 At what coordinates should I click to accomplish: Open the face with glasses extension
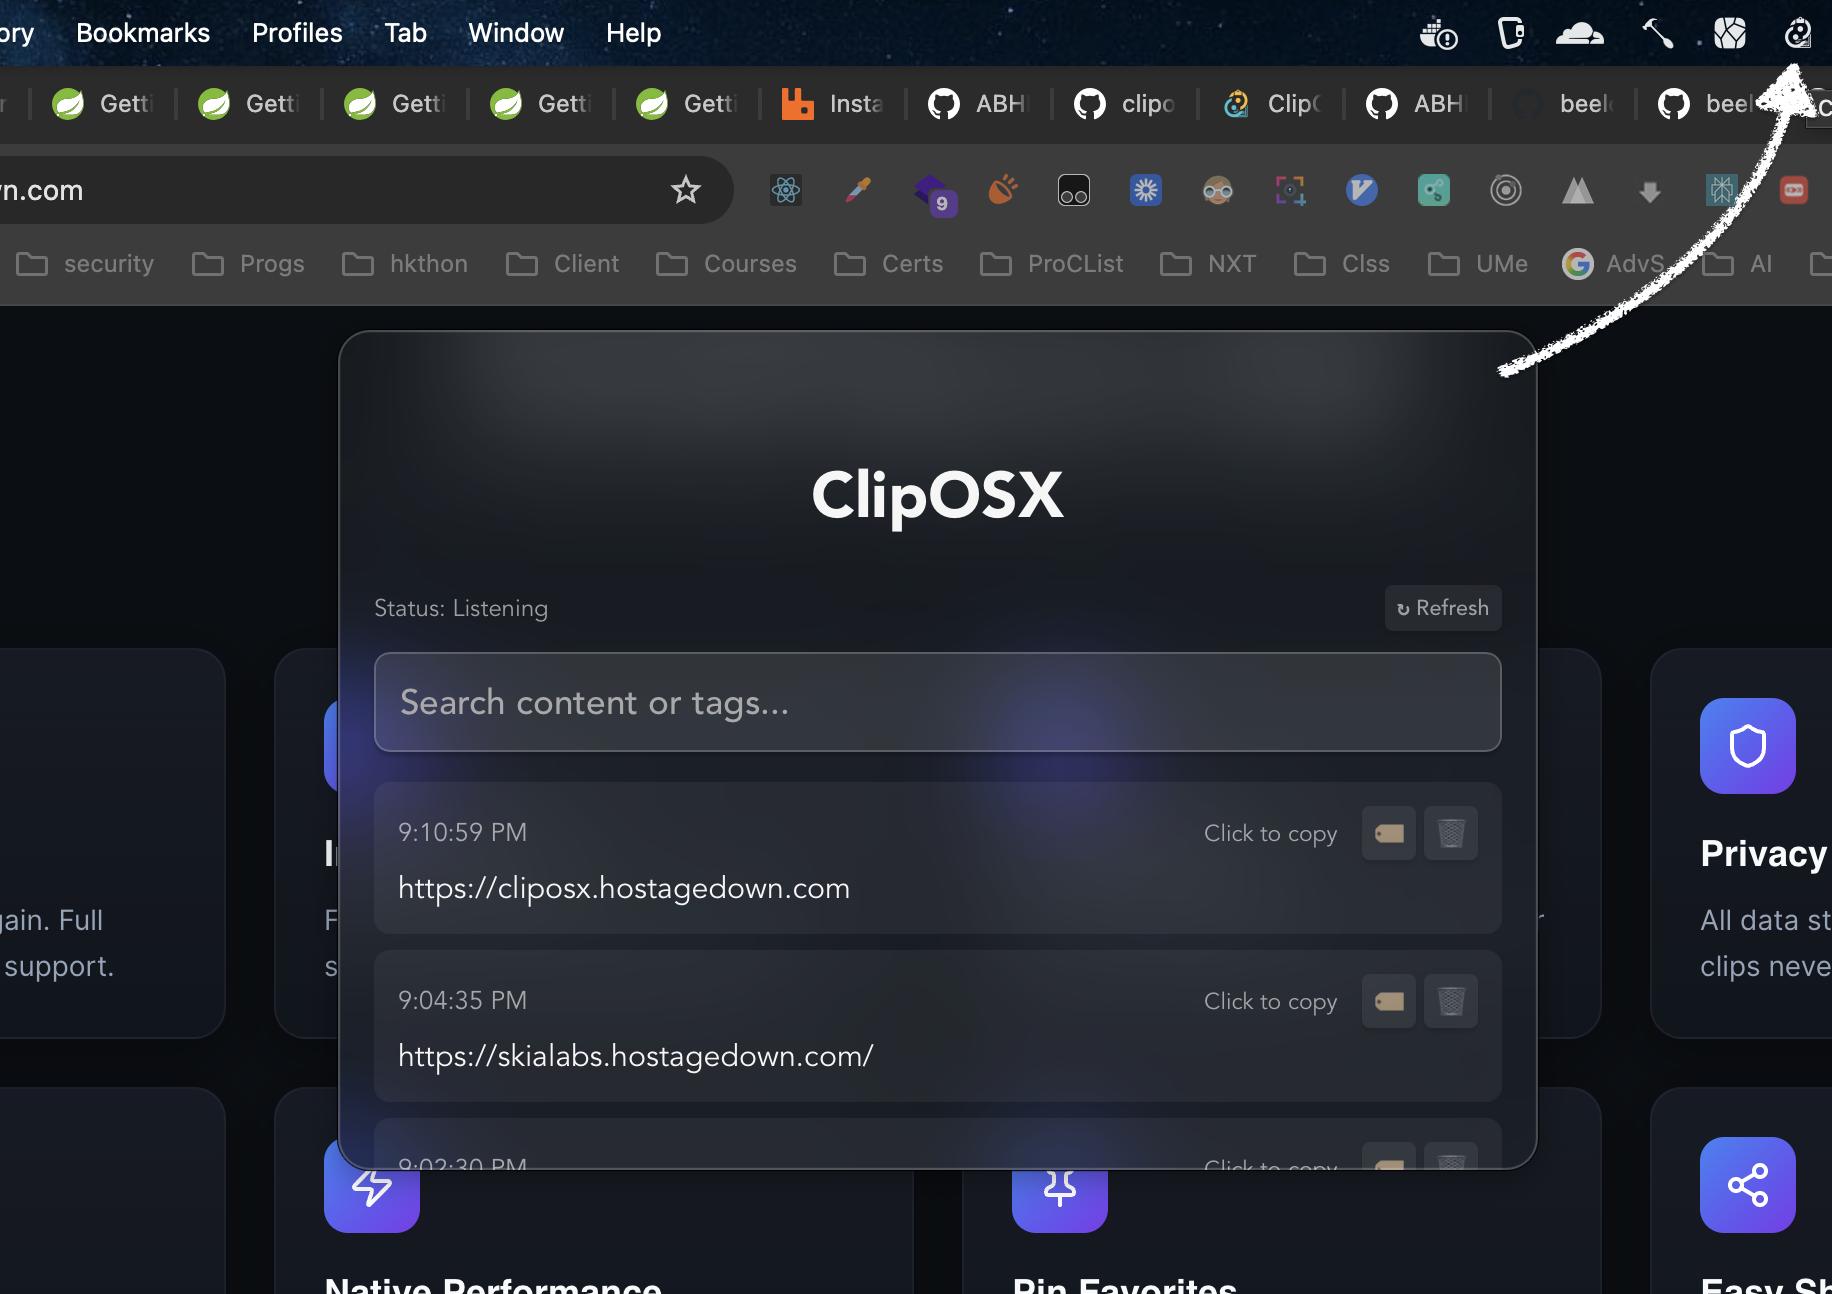pyautogui.click(x=1218, y=190)
